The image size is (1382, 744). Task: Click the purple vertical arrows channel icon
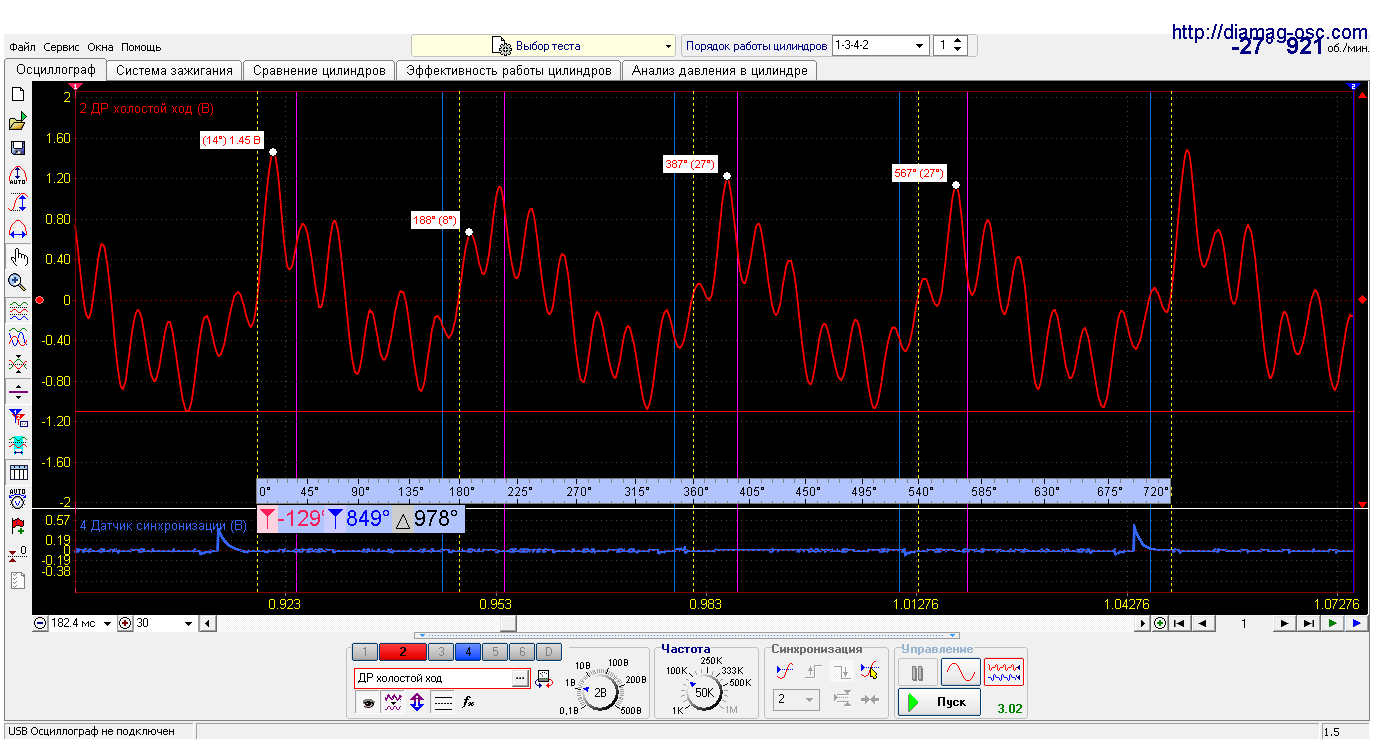[417, 703]
